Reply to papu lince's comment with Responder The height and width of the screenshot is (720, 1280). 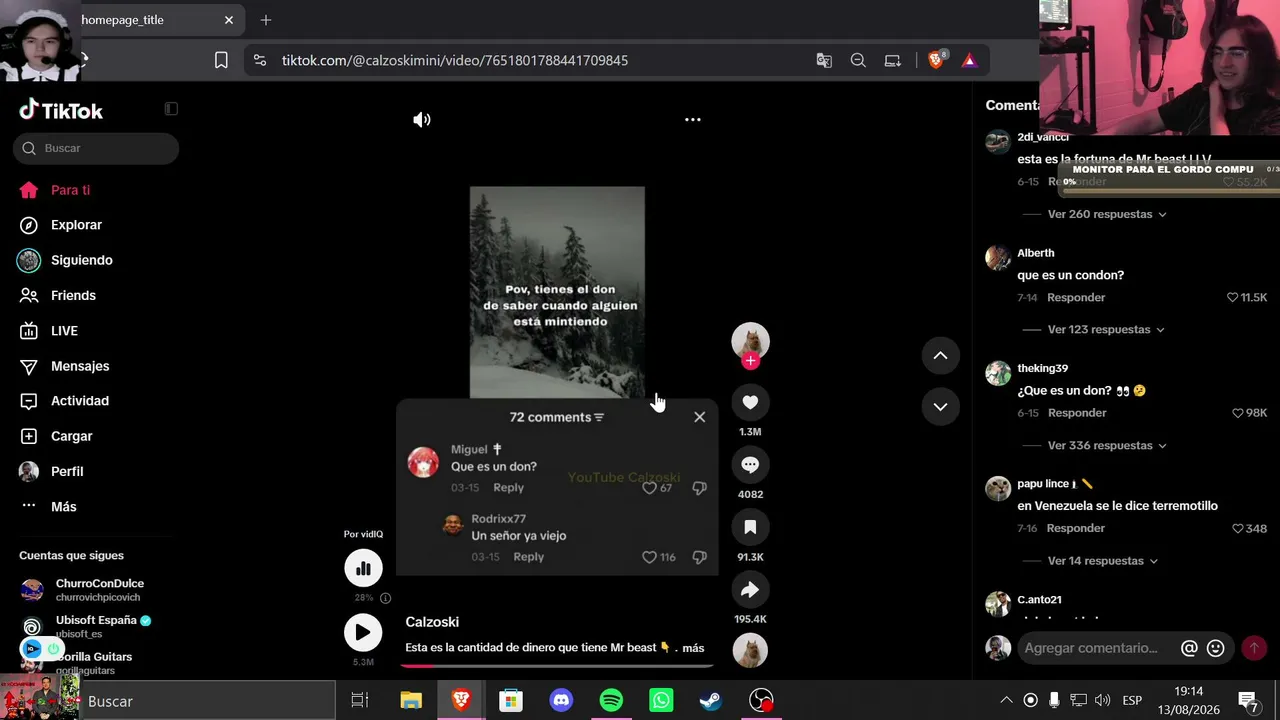[1076, 528]
